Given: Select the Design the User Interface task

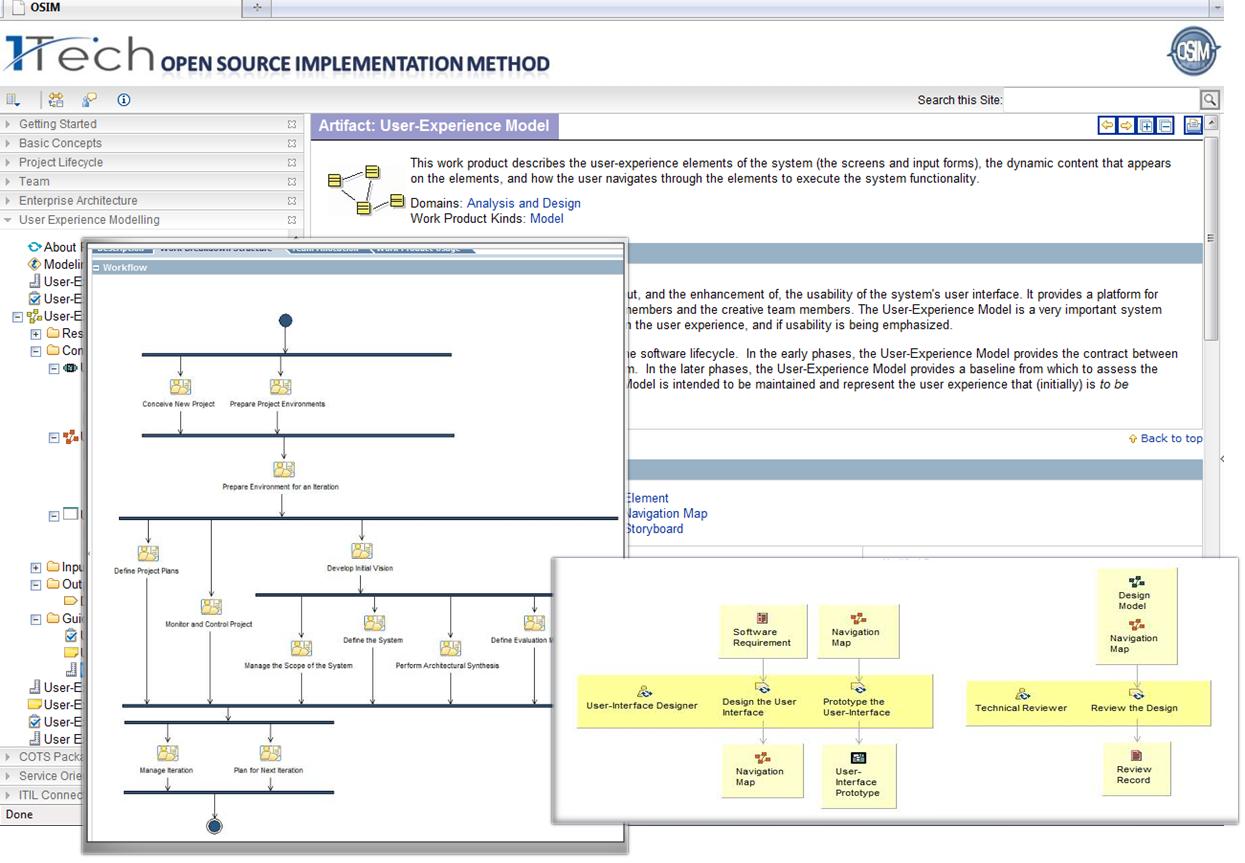Looking at the screenshot, I should click(x=759, y=700).
